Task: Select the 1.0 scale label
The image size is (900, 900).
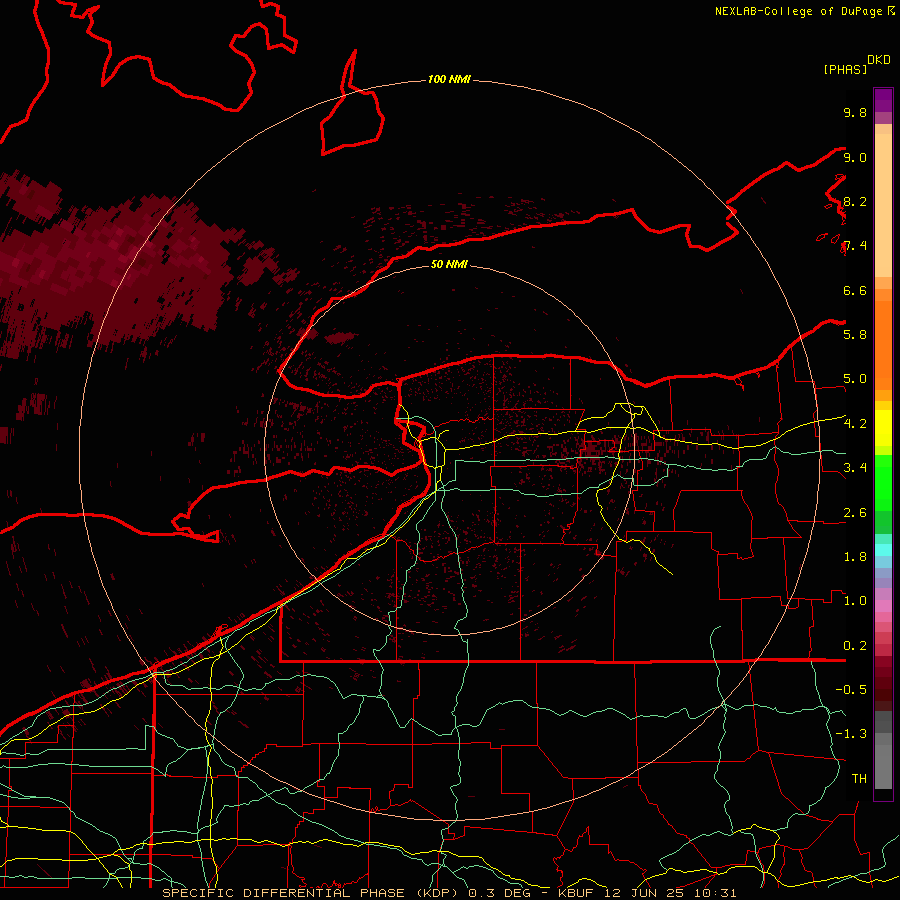Action: pos(855,600)
